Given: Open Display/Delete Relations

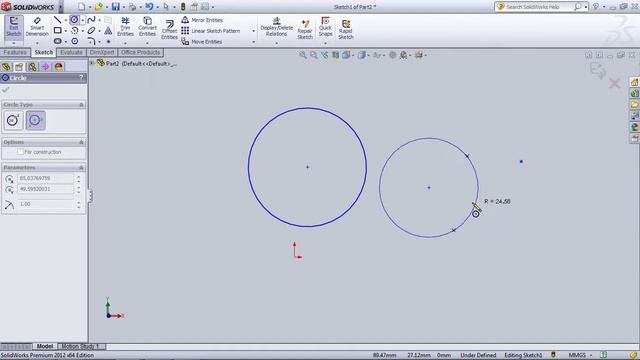Looking at the screenshot, I should click(x=276, y=27).
